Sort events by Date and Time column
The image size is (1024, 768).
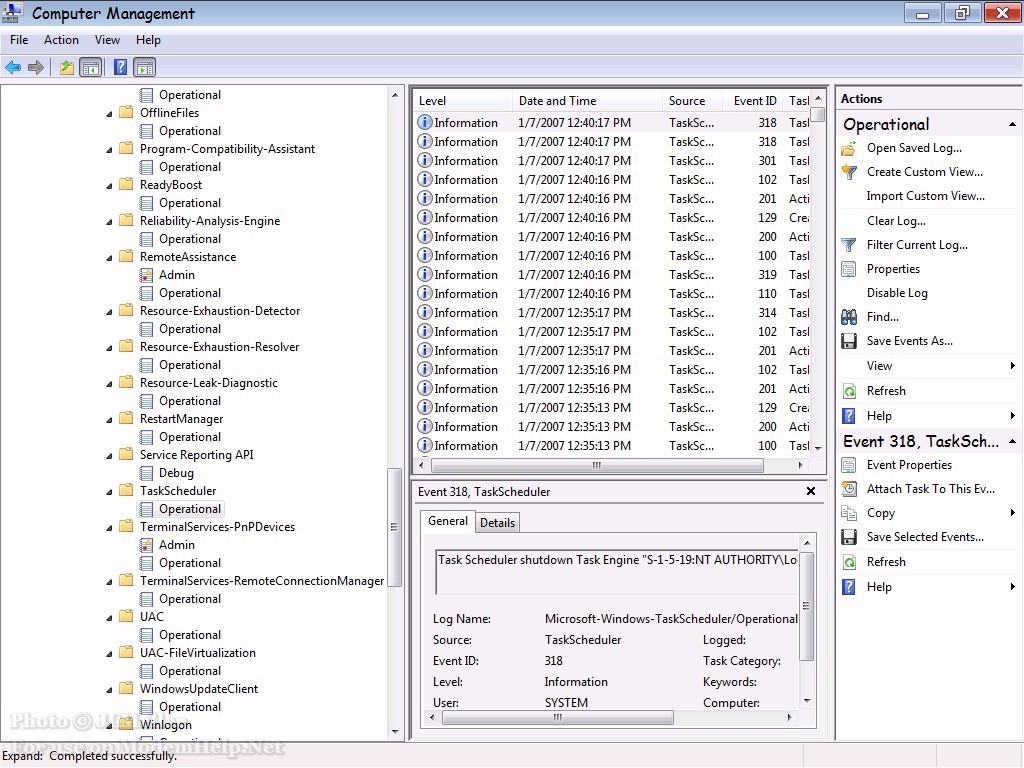587,101
